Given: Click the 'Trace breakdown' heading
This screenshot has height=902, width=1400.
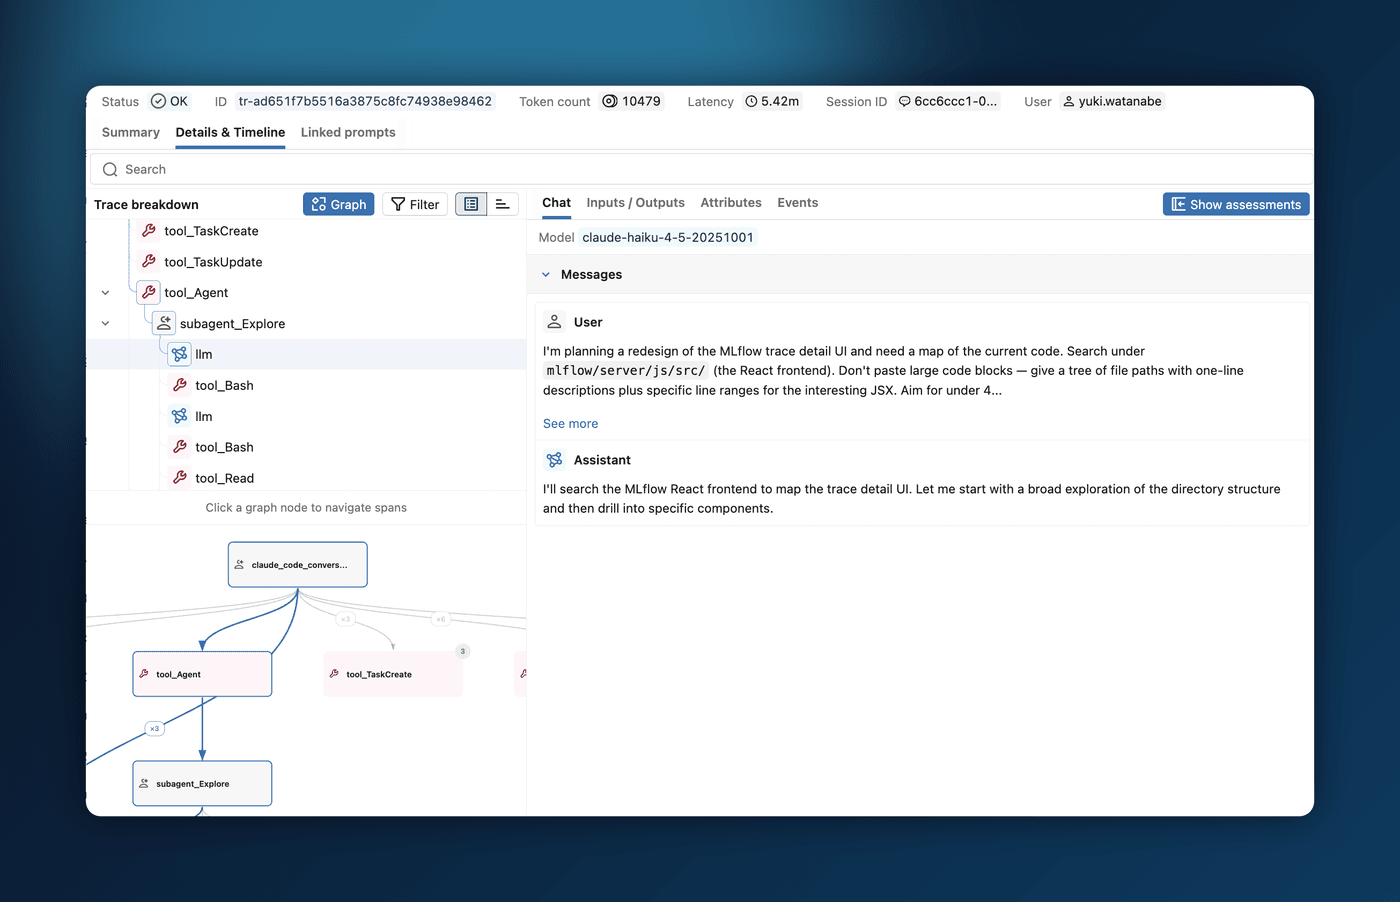Looking at the screenshot, I should pyautogui.click(x=146, y=205).
